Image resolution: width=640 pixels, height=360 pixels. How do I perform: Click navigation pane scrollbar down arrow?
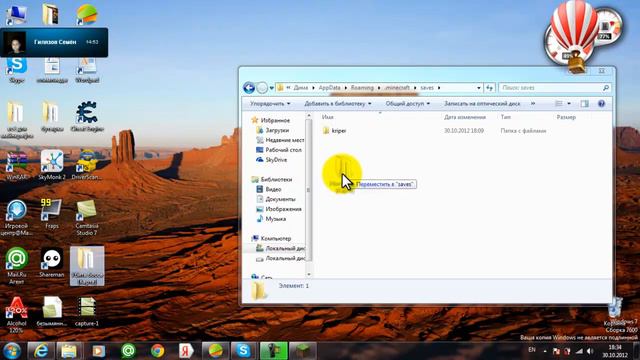click(309, 274)
